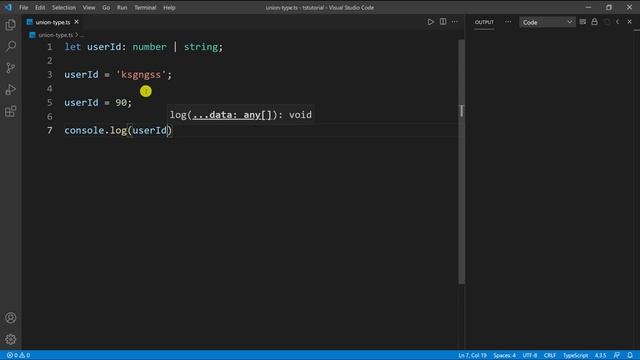
Task: Click the let keyword on line 1
Action: point(73,47)
